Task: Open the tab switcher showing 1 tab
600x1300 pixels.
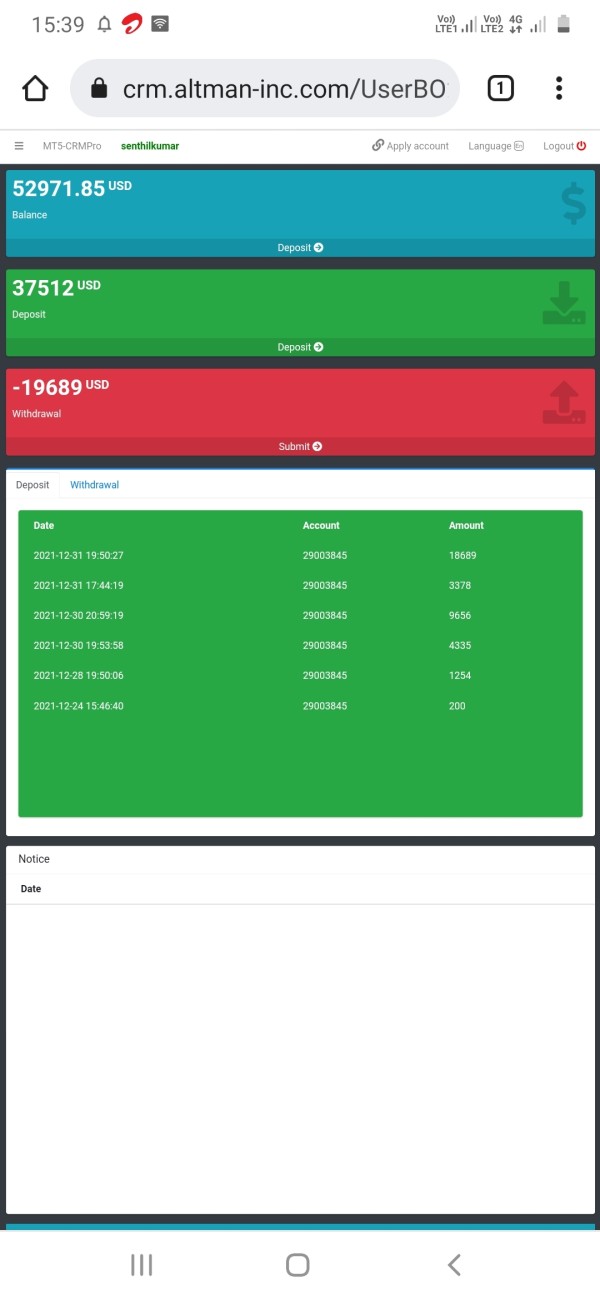Action: point(500,89)
